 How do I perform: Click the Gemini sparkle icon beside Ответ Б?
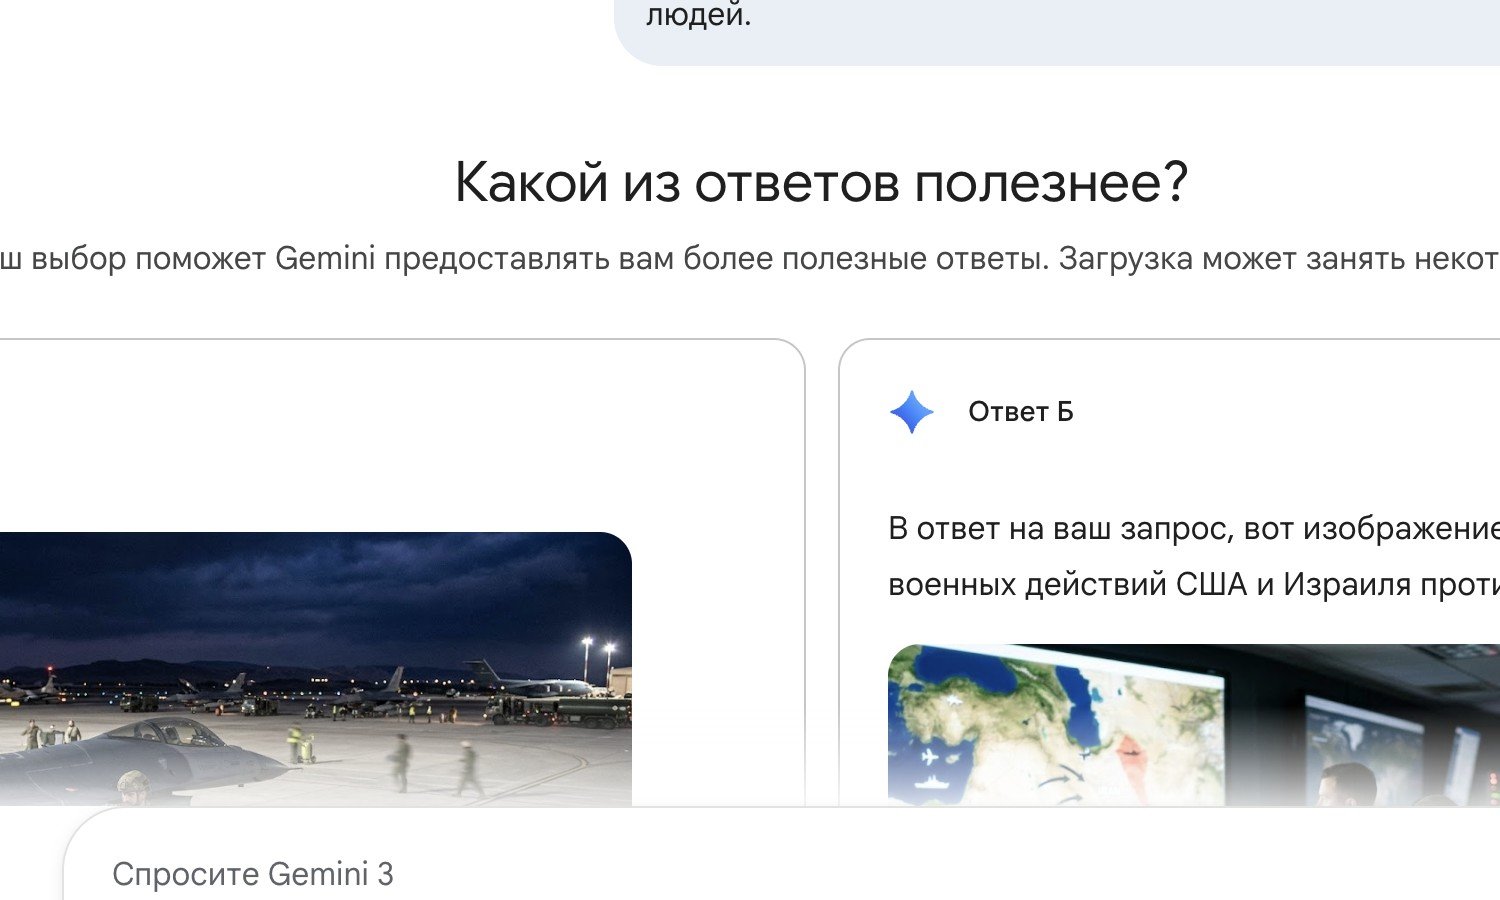coord(912,412)
